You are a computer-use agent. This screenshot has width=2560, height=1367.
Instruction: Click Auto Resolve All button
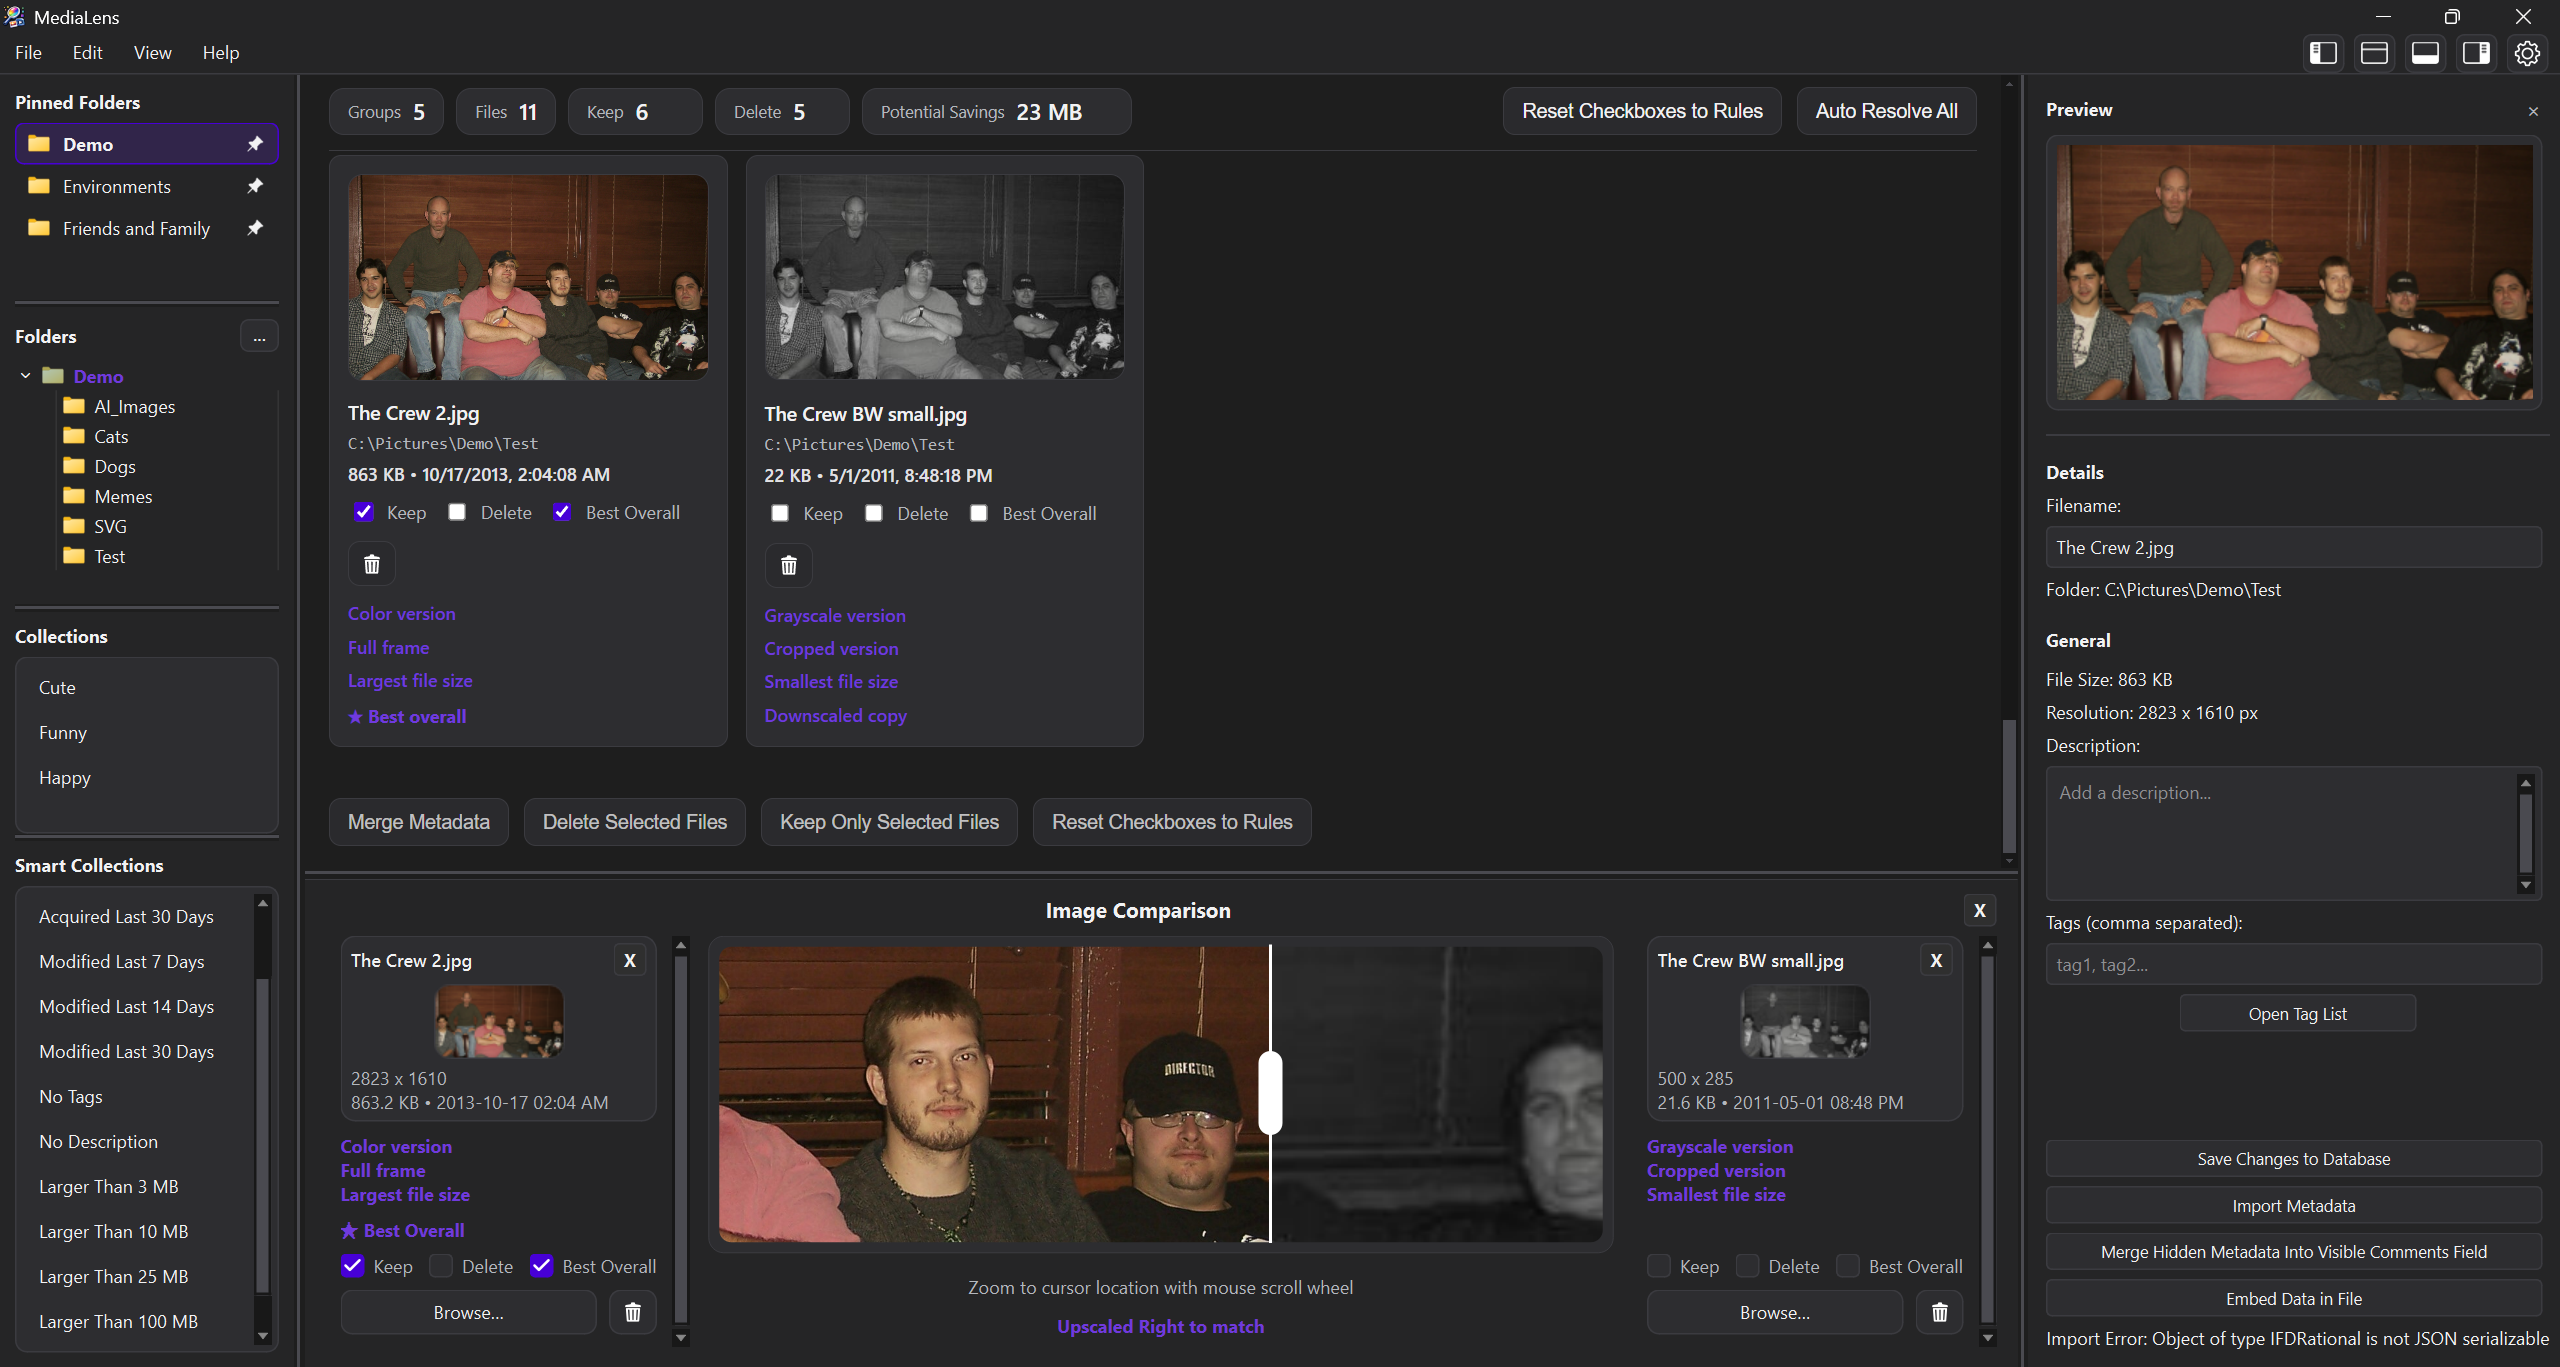coord(1886,111)
